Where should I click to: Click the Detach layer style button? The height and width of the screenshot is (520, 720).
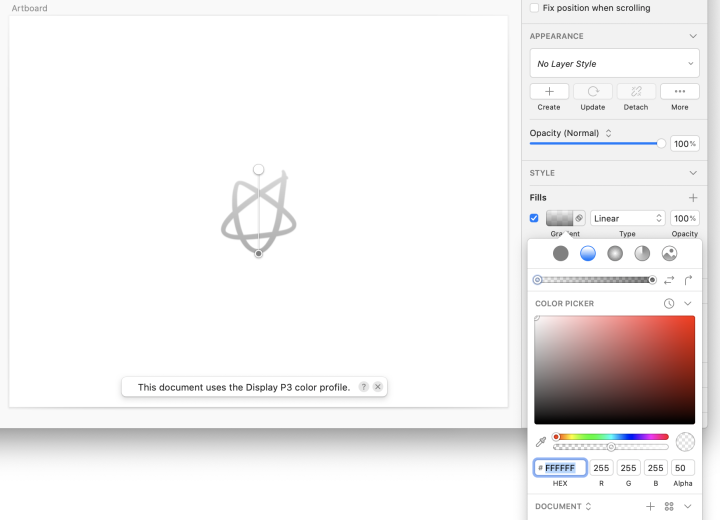[636, 91]
